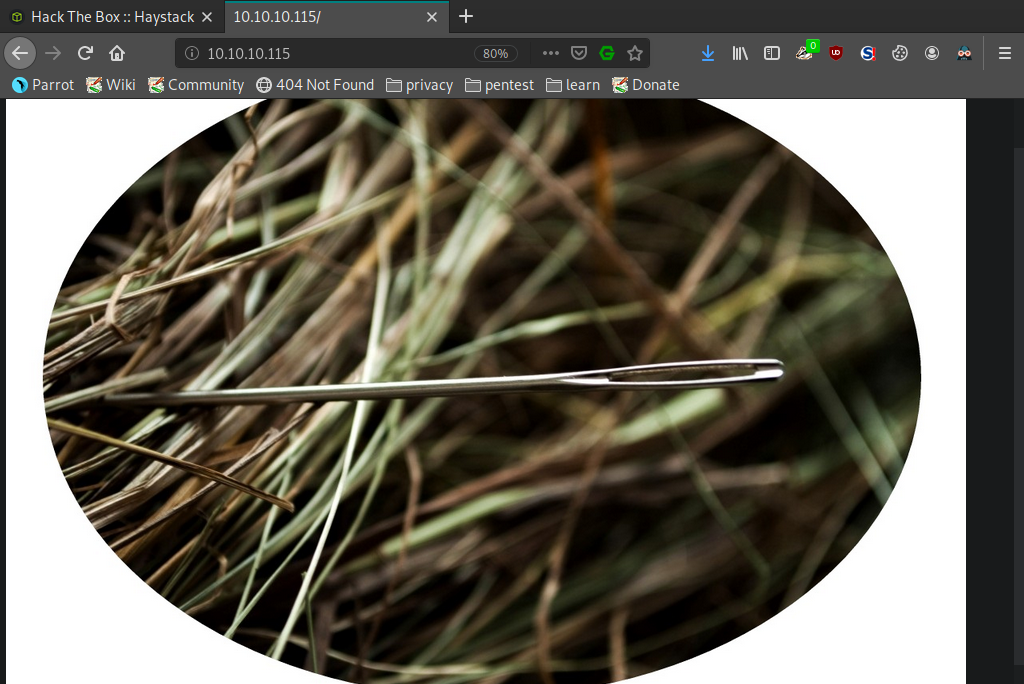Viewport: 1024px width, 684px height.
Task: Reset the 80% zoom level badge
Action: (x=496, y=54)
